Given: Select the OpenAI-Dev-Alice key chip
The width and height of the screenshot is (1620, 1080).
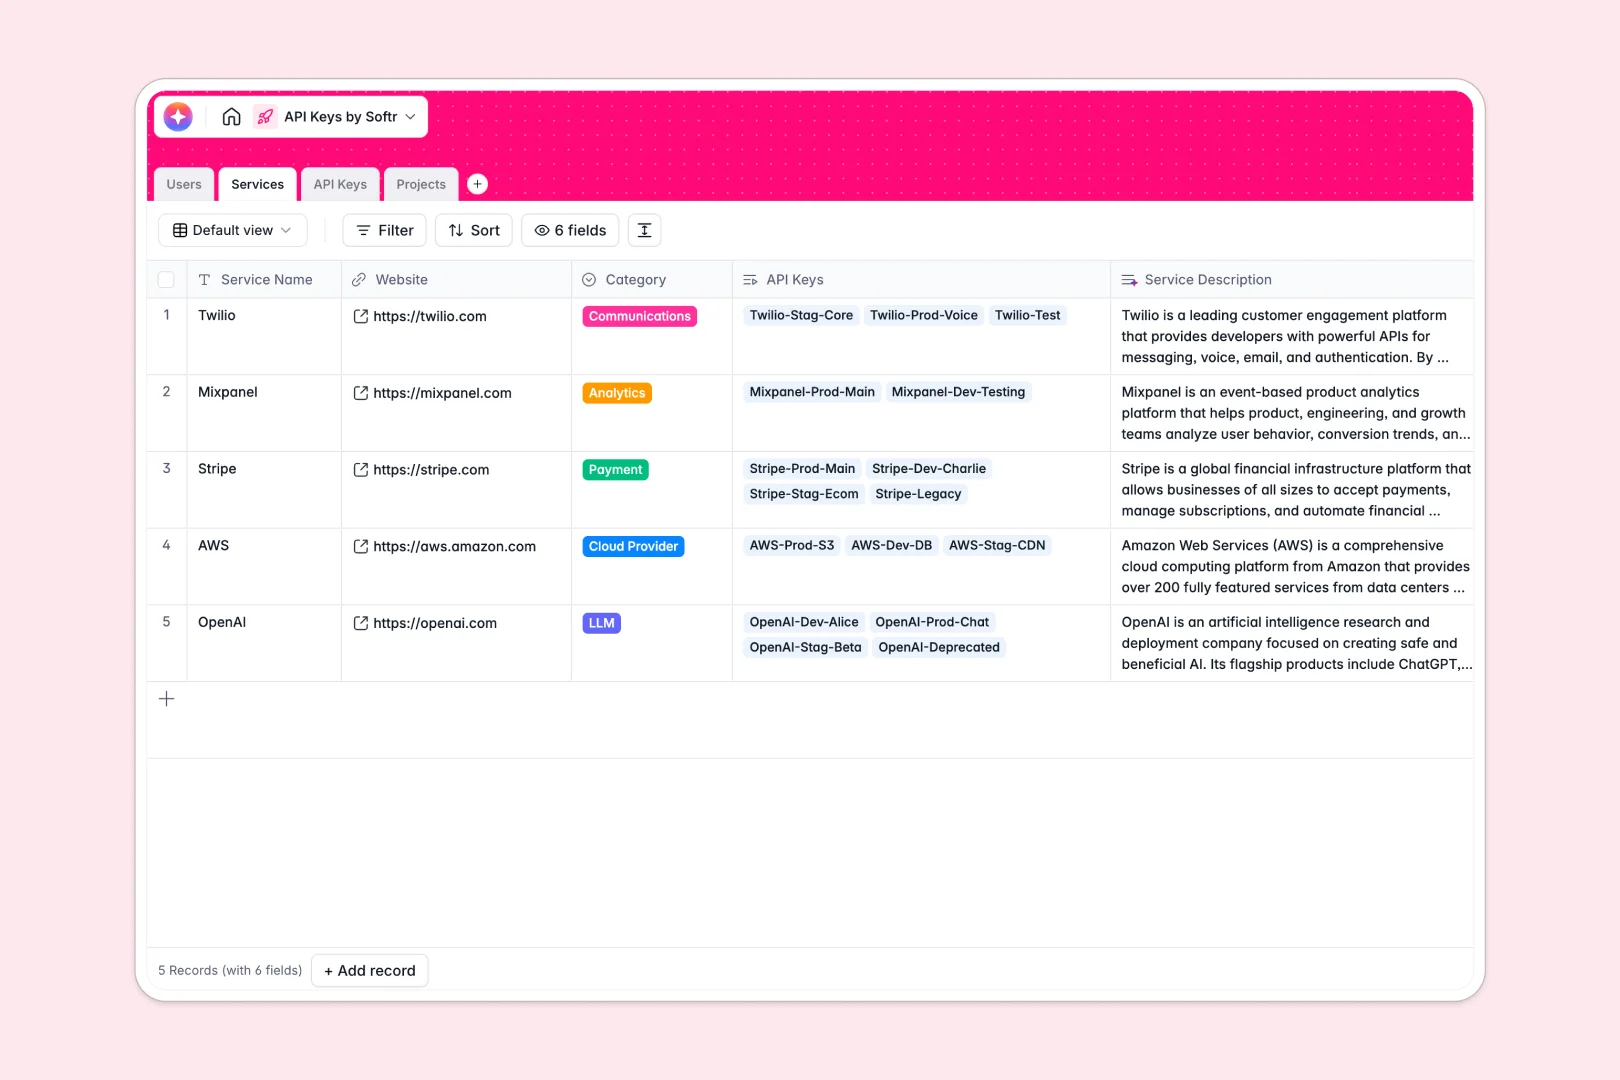Looking at the screenshot, I should [x=804, y=622].
